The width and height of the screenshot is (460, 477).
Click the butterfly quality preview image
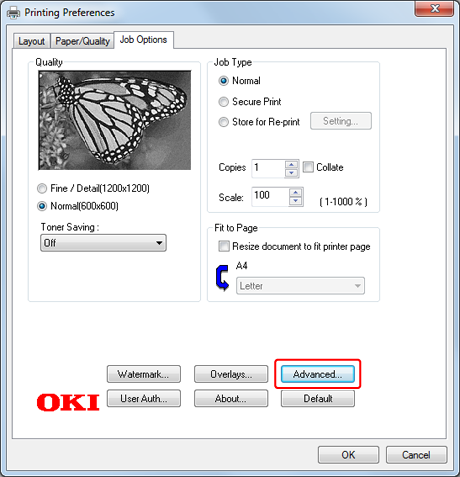115,120
